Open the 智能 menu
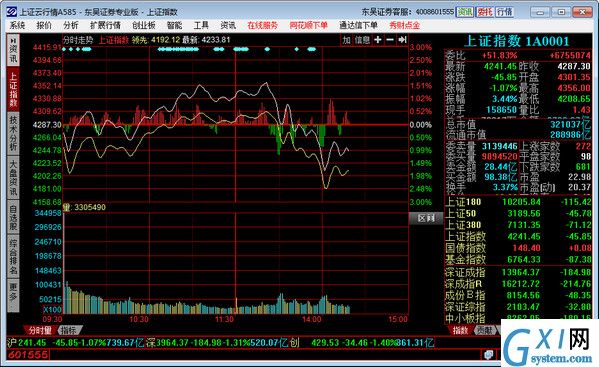 [174, 26]
